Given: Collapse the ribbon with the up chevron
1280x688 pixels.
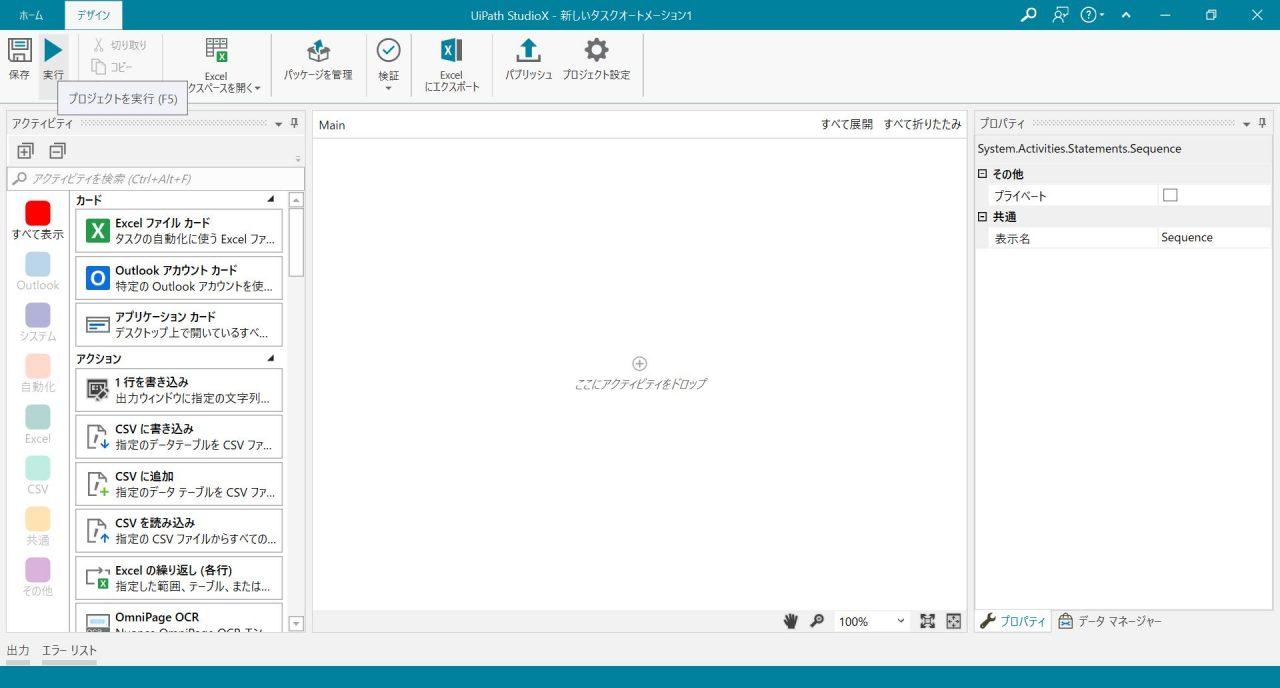Looking at the screenshot, I should (x=1127, y=15).
